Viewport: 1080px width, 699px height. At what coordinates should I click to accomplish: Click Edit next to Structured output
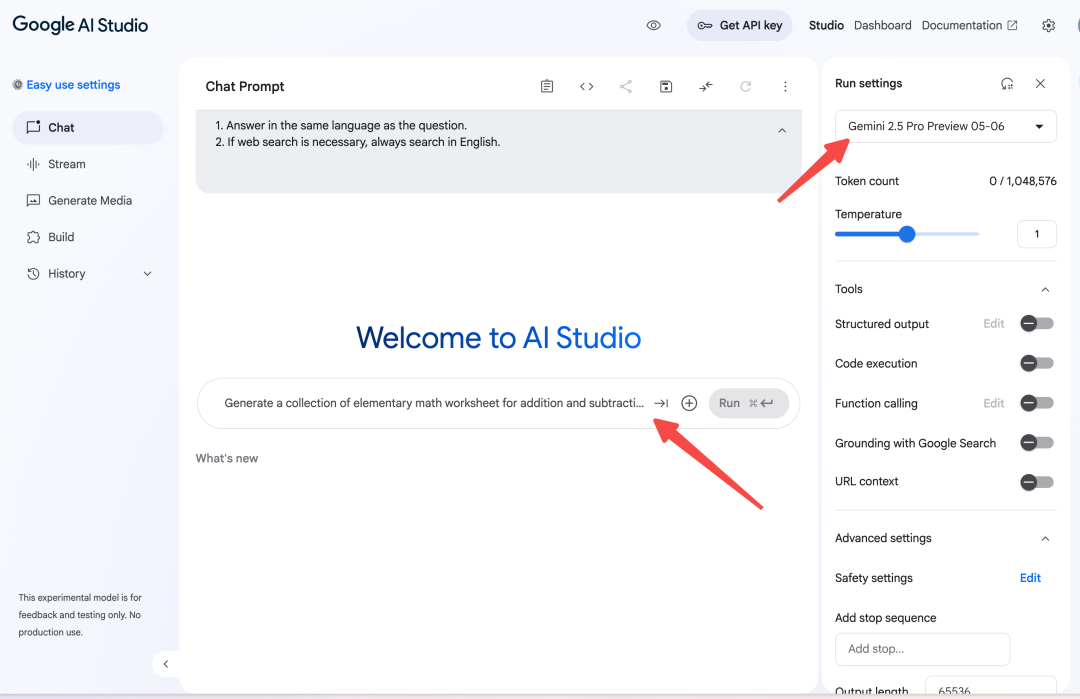993,323
